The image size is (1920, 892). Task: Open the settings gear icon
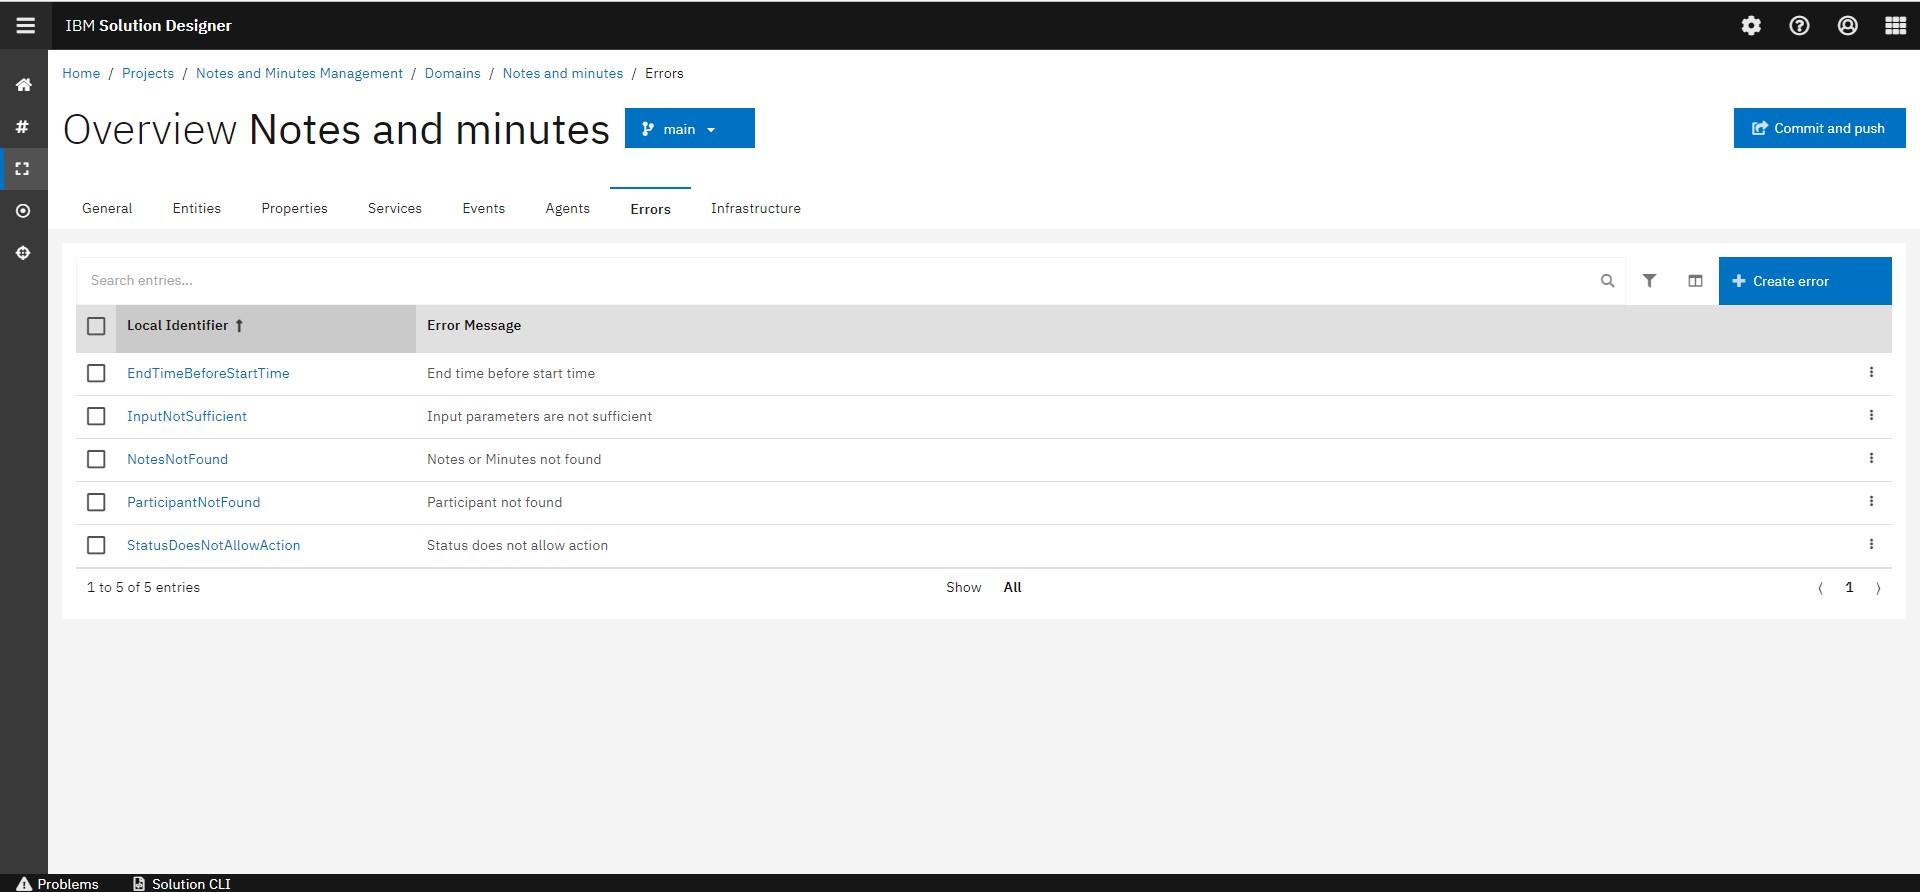pyautogui.click(x=1751, y=26)
